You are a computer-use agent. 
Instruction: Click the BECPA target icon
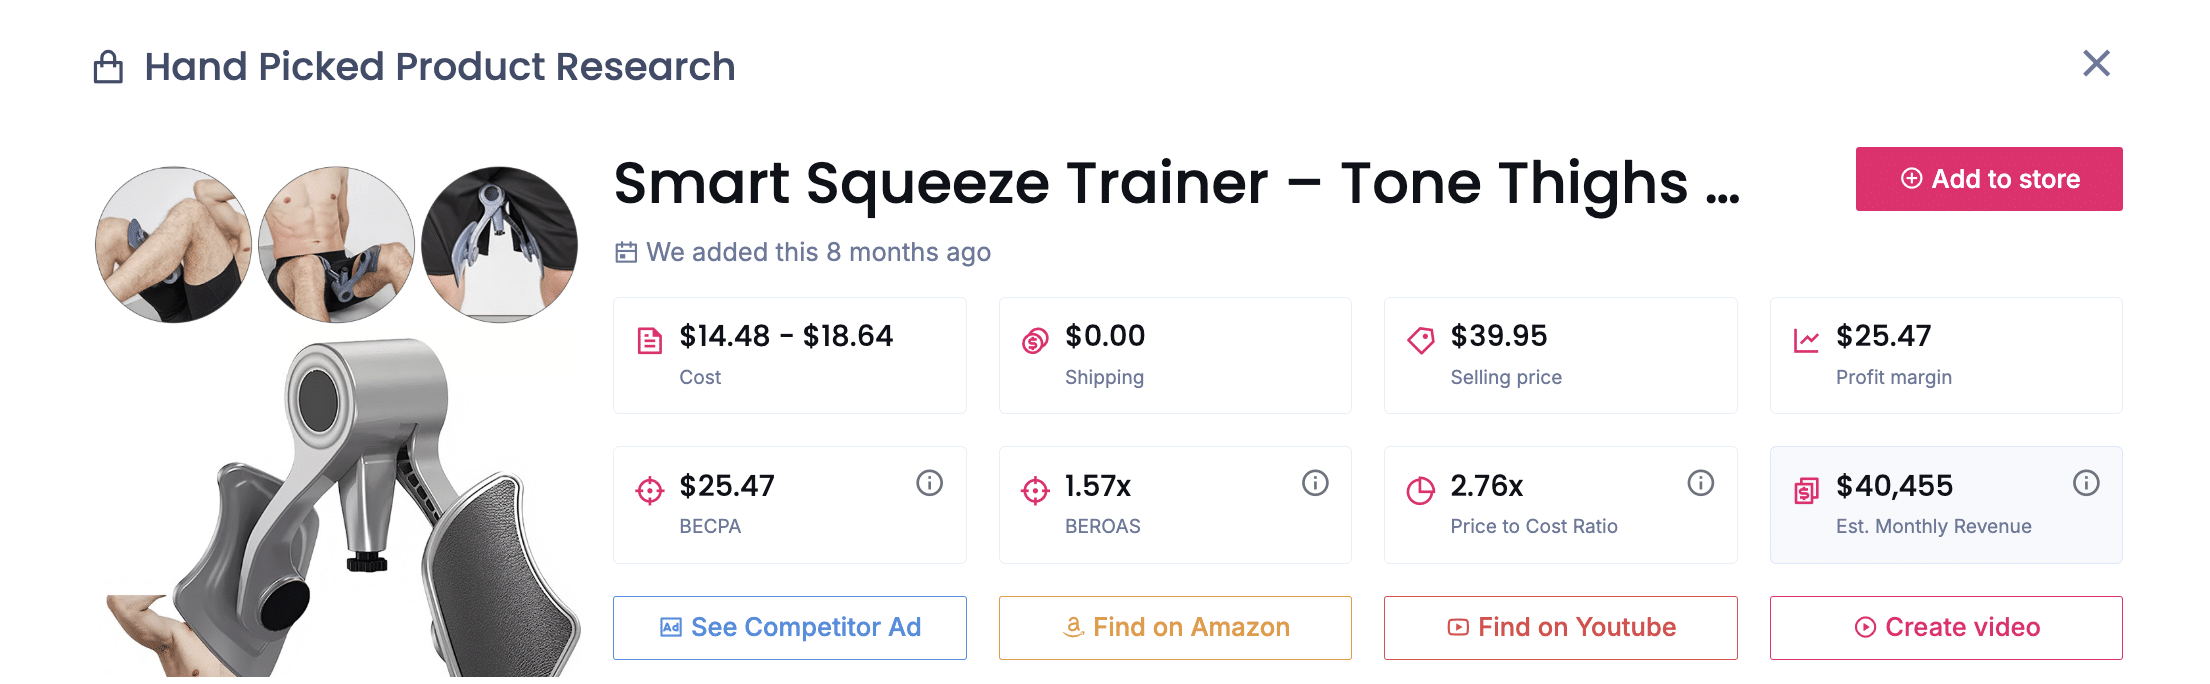coord(650,490)
